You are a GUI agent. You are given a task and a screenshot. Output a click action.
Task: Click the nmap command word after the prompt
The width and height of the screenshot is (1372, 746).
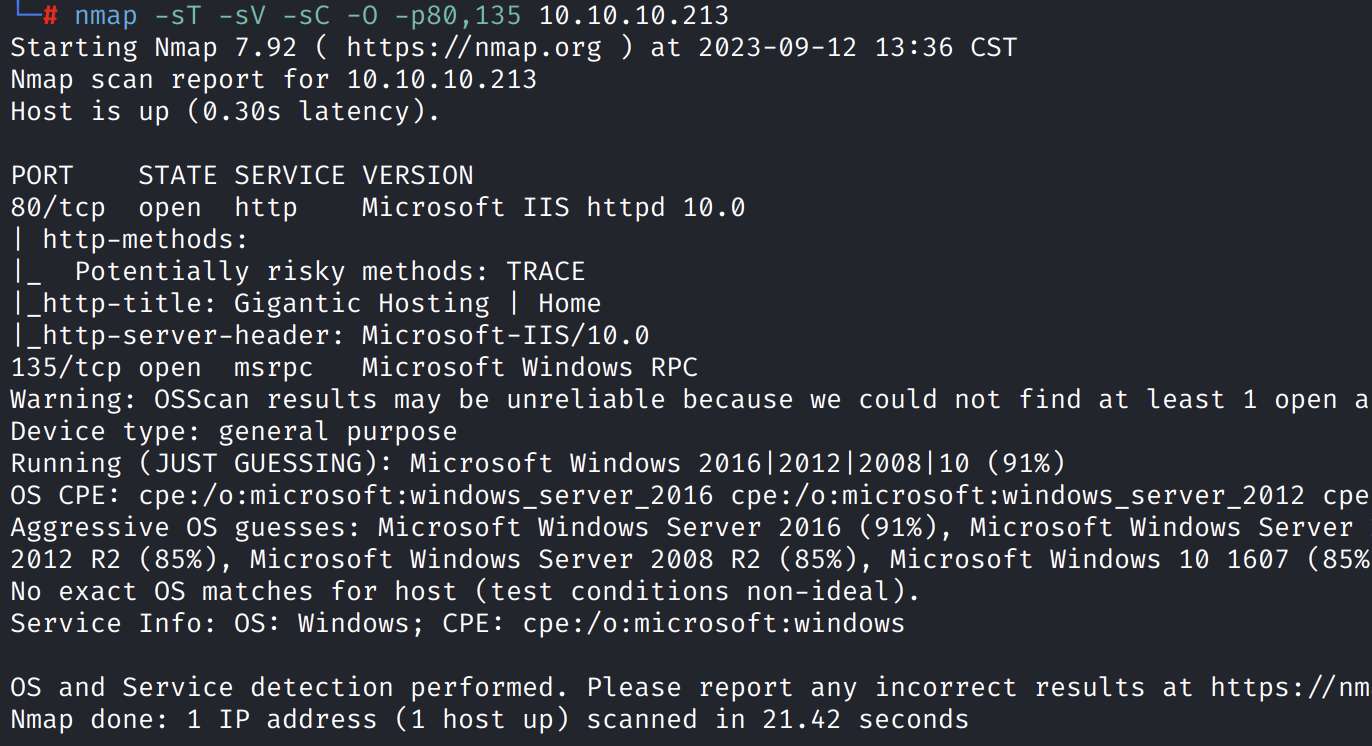click(106, 15)
